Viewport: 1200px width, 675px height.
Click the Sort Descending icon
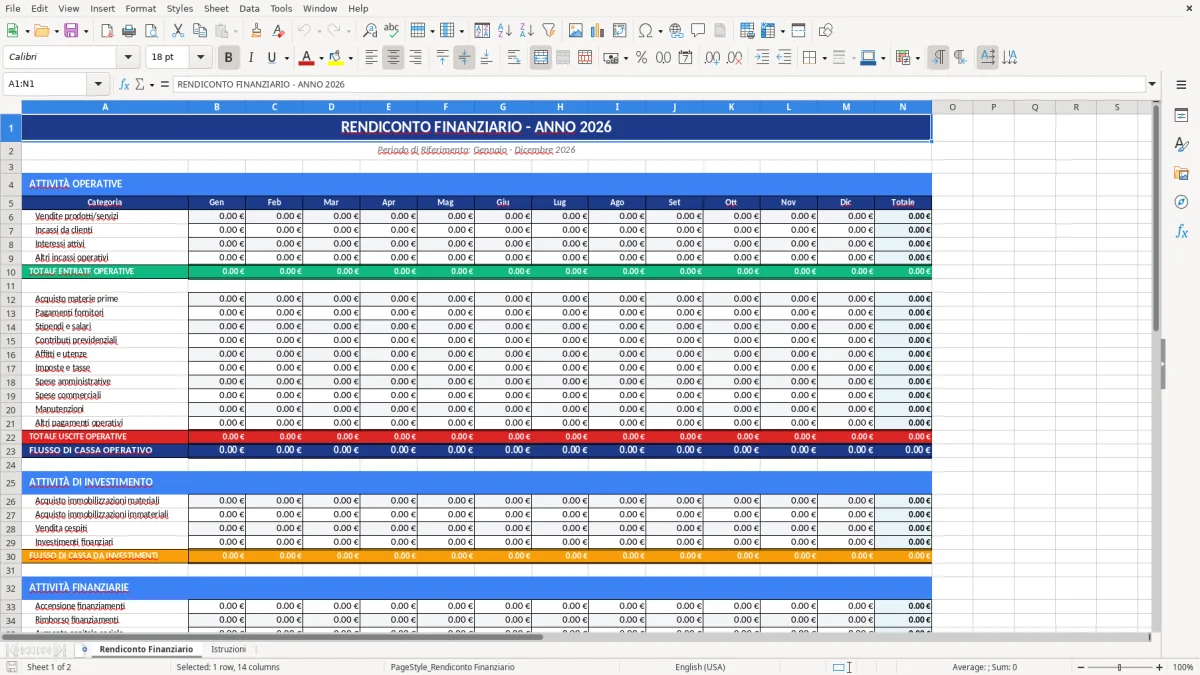(527, 31)
